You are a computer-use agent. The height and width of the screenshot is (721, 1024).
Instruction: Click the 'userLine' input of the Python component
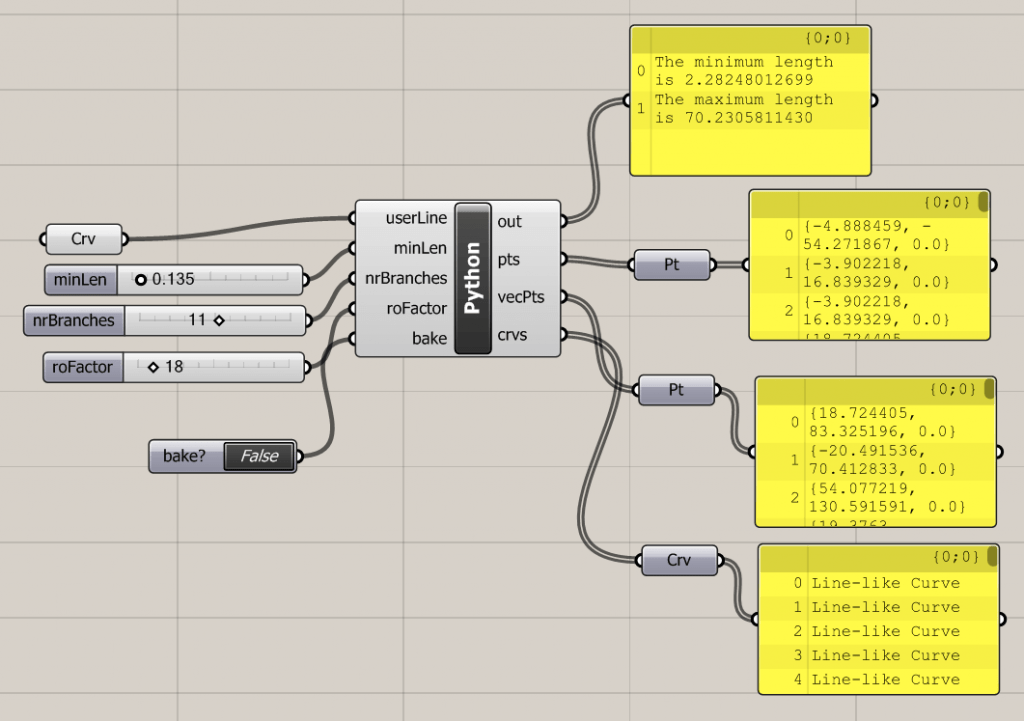pos(416,217)
